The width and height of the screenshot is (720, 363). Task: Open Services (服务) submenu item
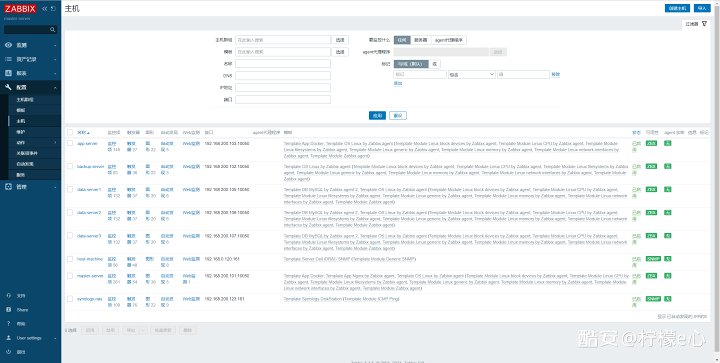pos(21,175)
